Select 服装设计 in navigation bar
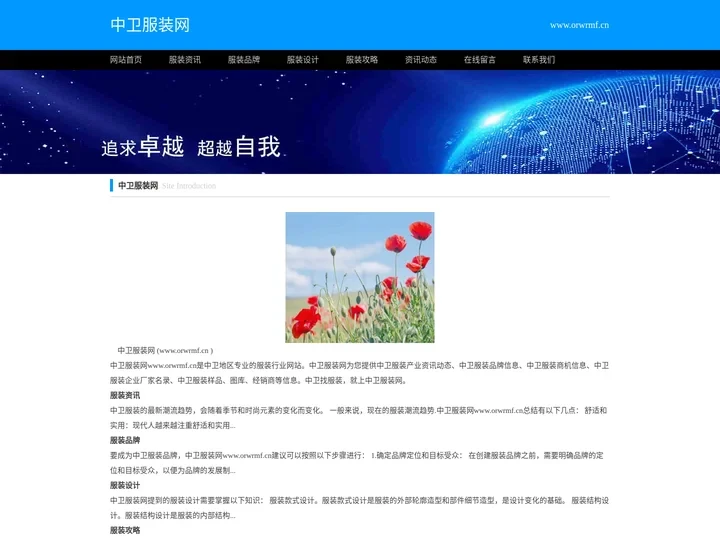Screen dimensions: 720x540 [303, 60]
